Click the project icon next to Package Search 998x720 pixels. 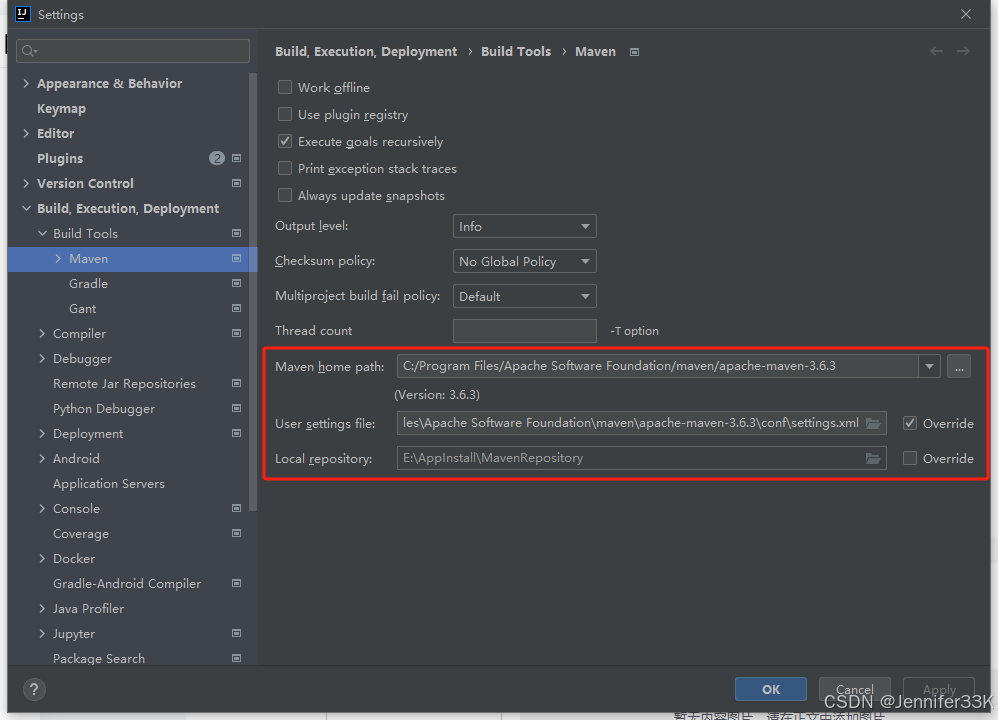(236, 658)
